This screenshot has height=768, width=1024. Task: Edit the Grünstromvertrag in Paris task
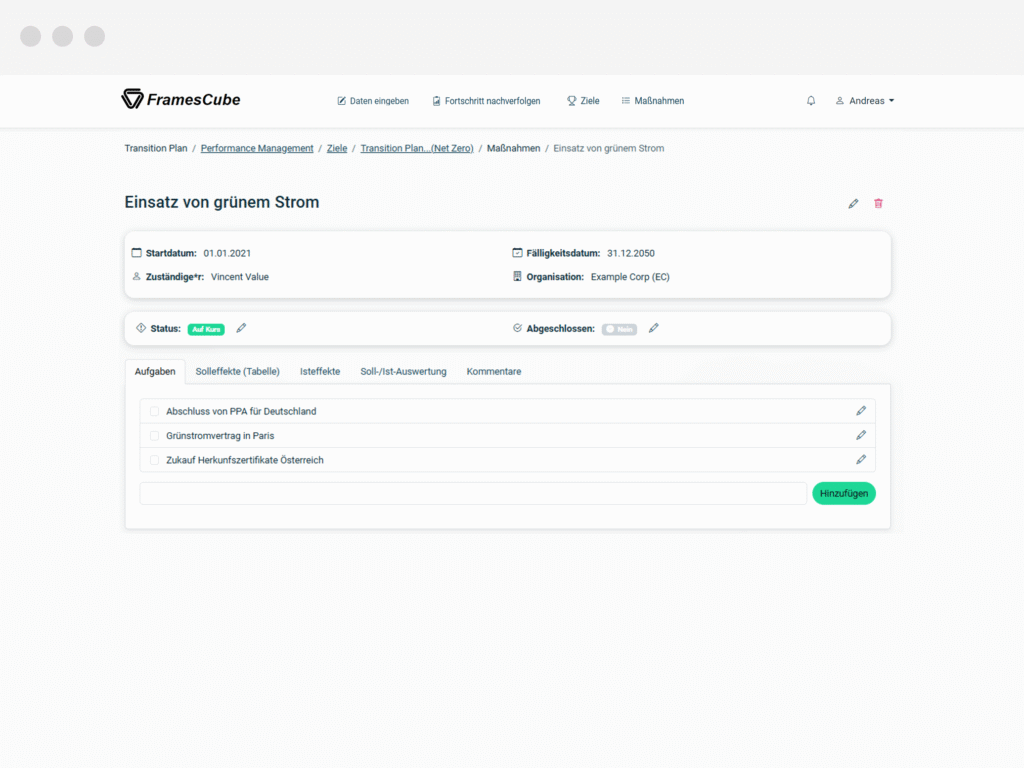click(x=861, y=435)
